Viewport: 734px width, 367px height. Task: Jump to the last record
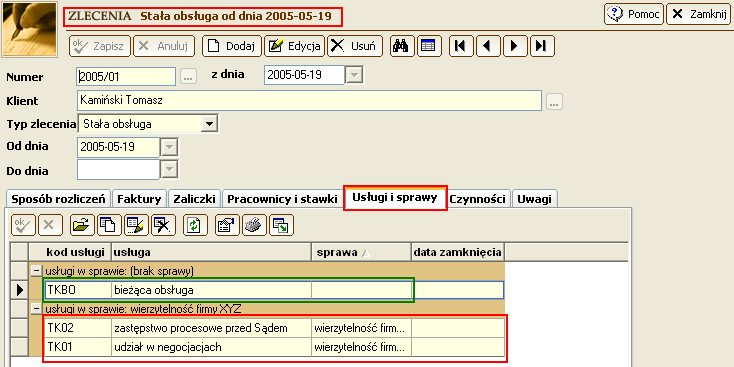pyautogui.click(x=542, y=46)
